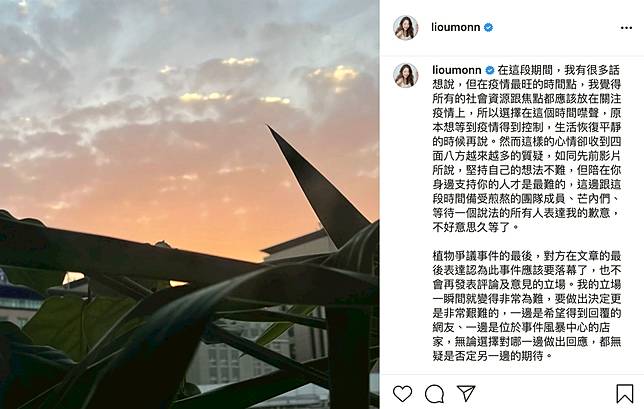Open the profile picture in the post header
Image resolution: width=644 pixels, height=409 pixels.
point(406,28)
